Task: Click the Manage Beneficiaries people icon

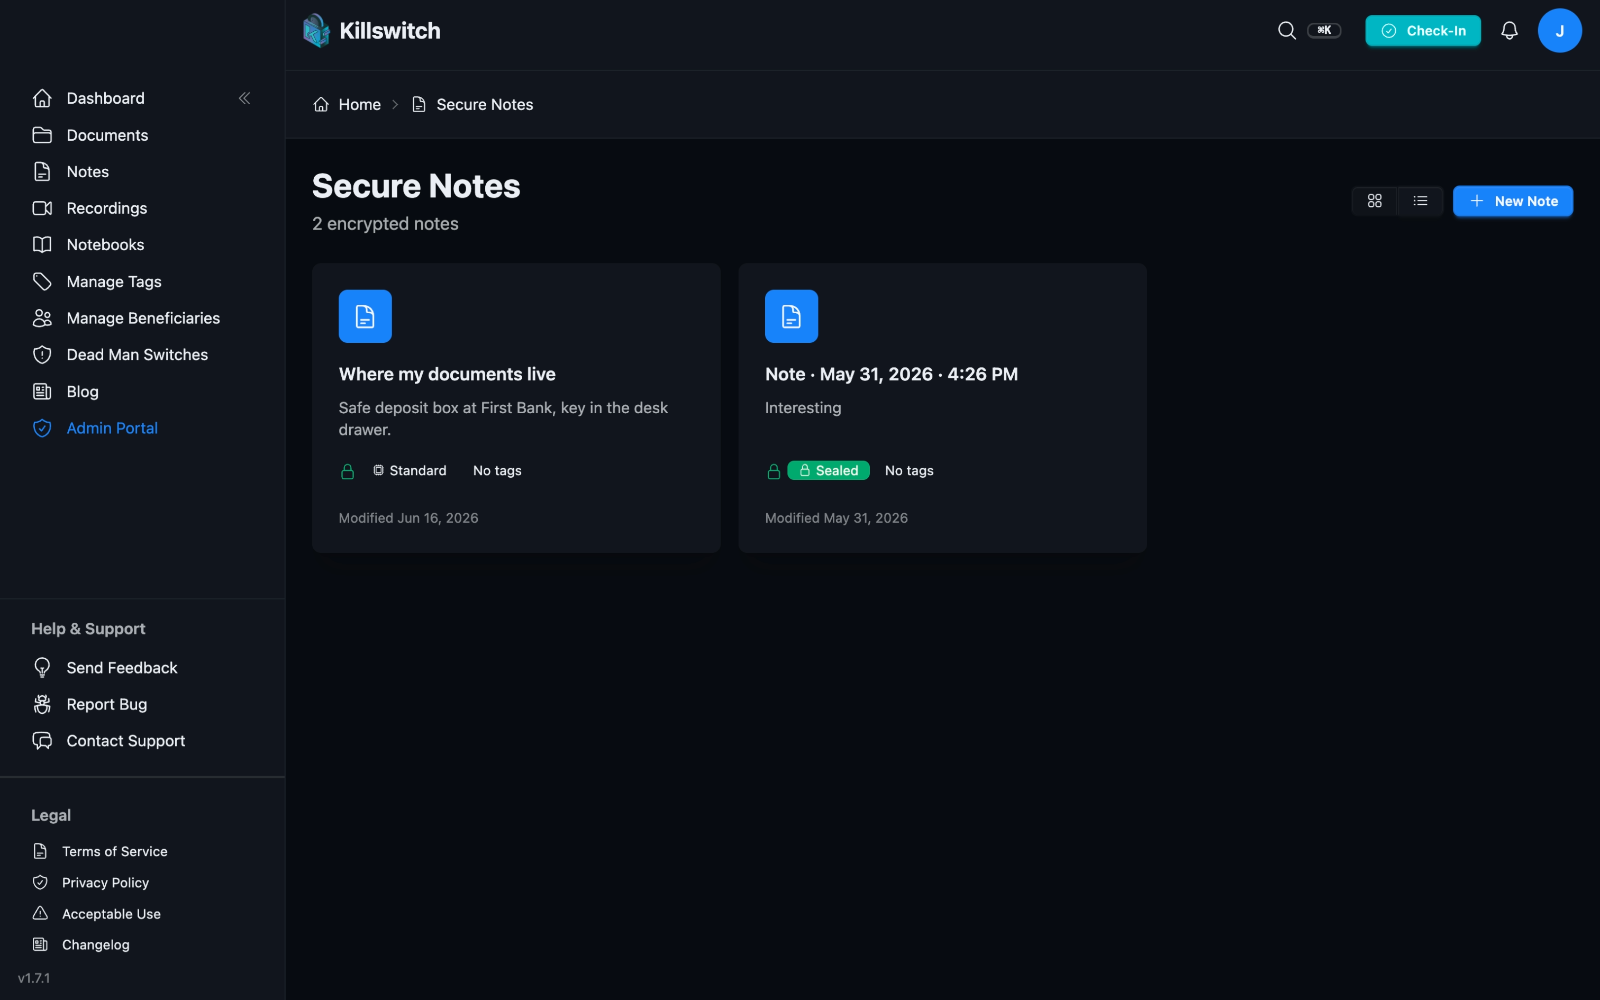Action: [42, 318]
